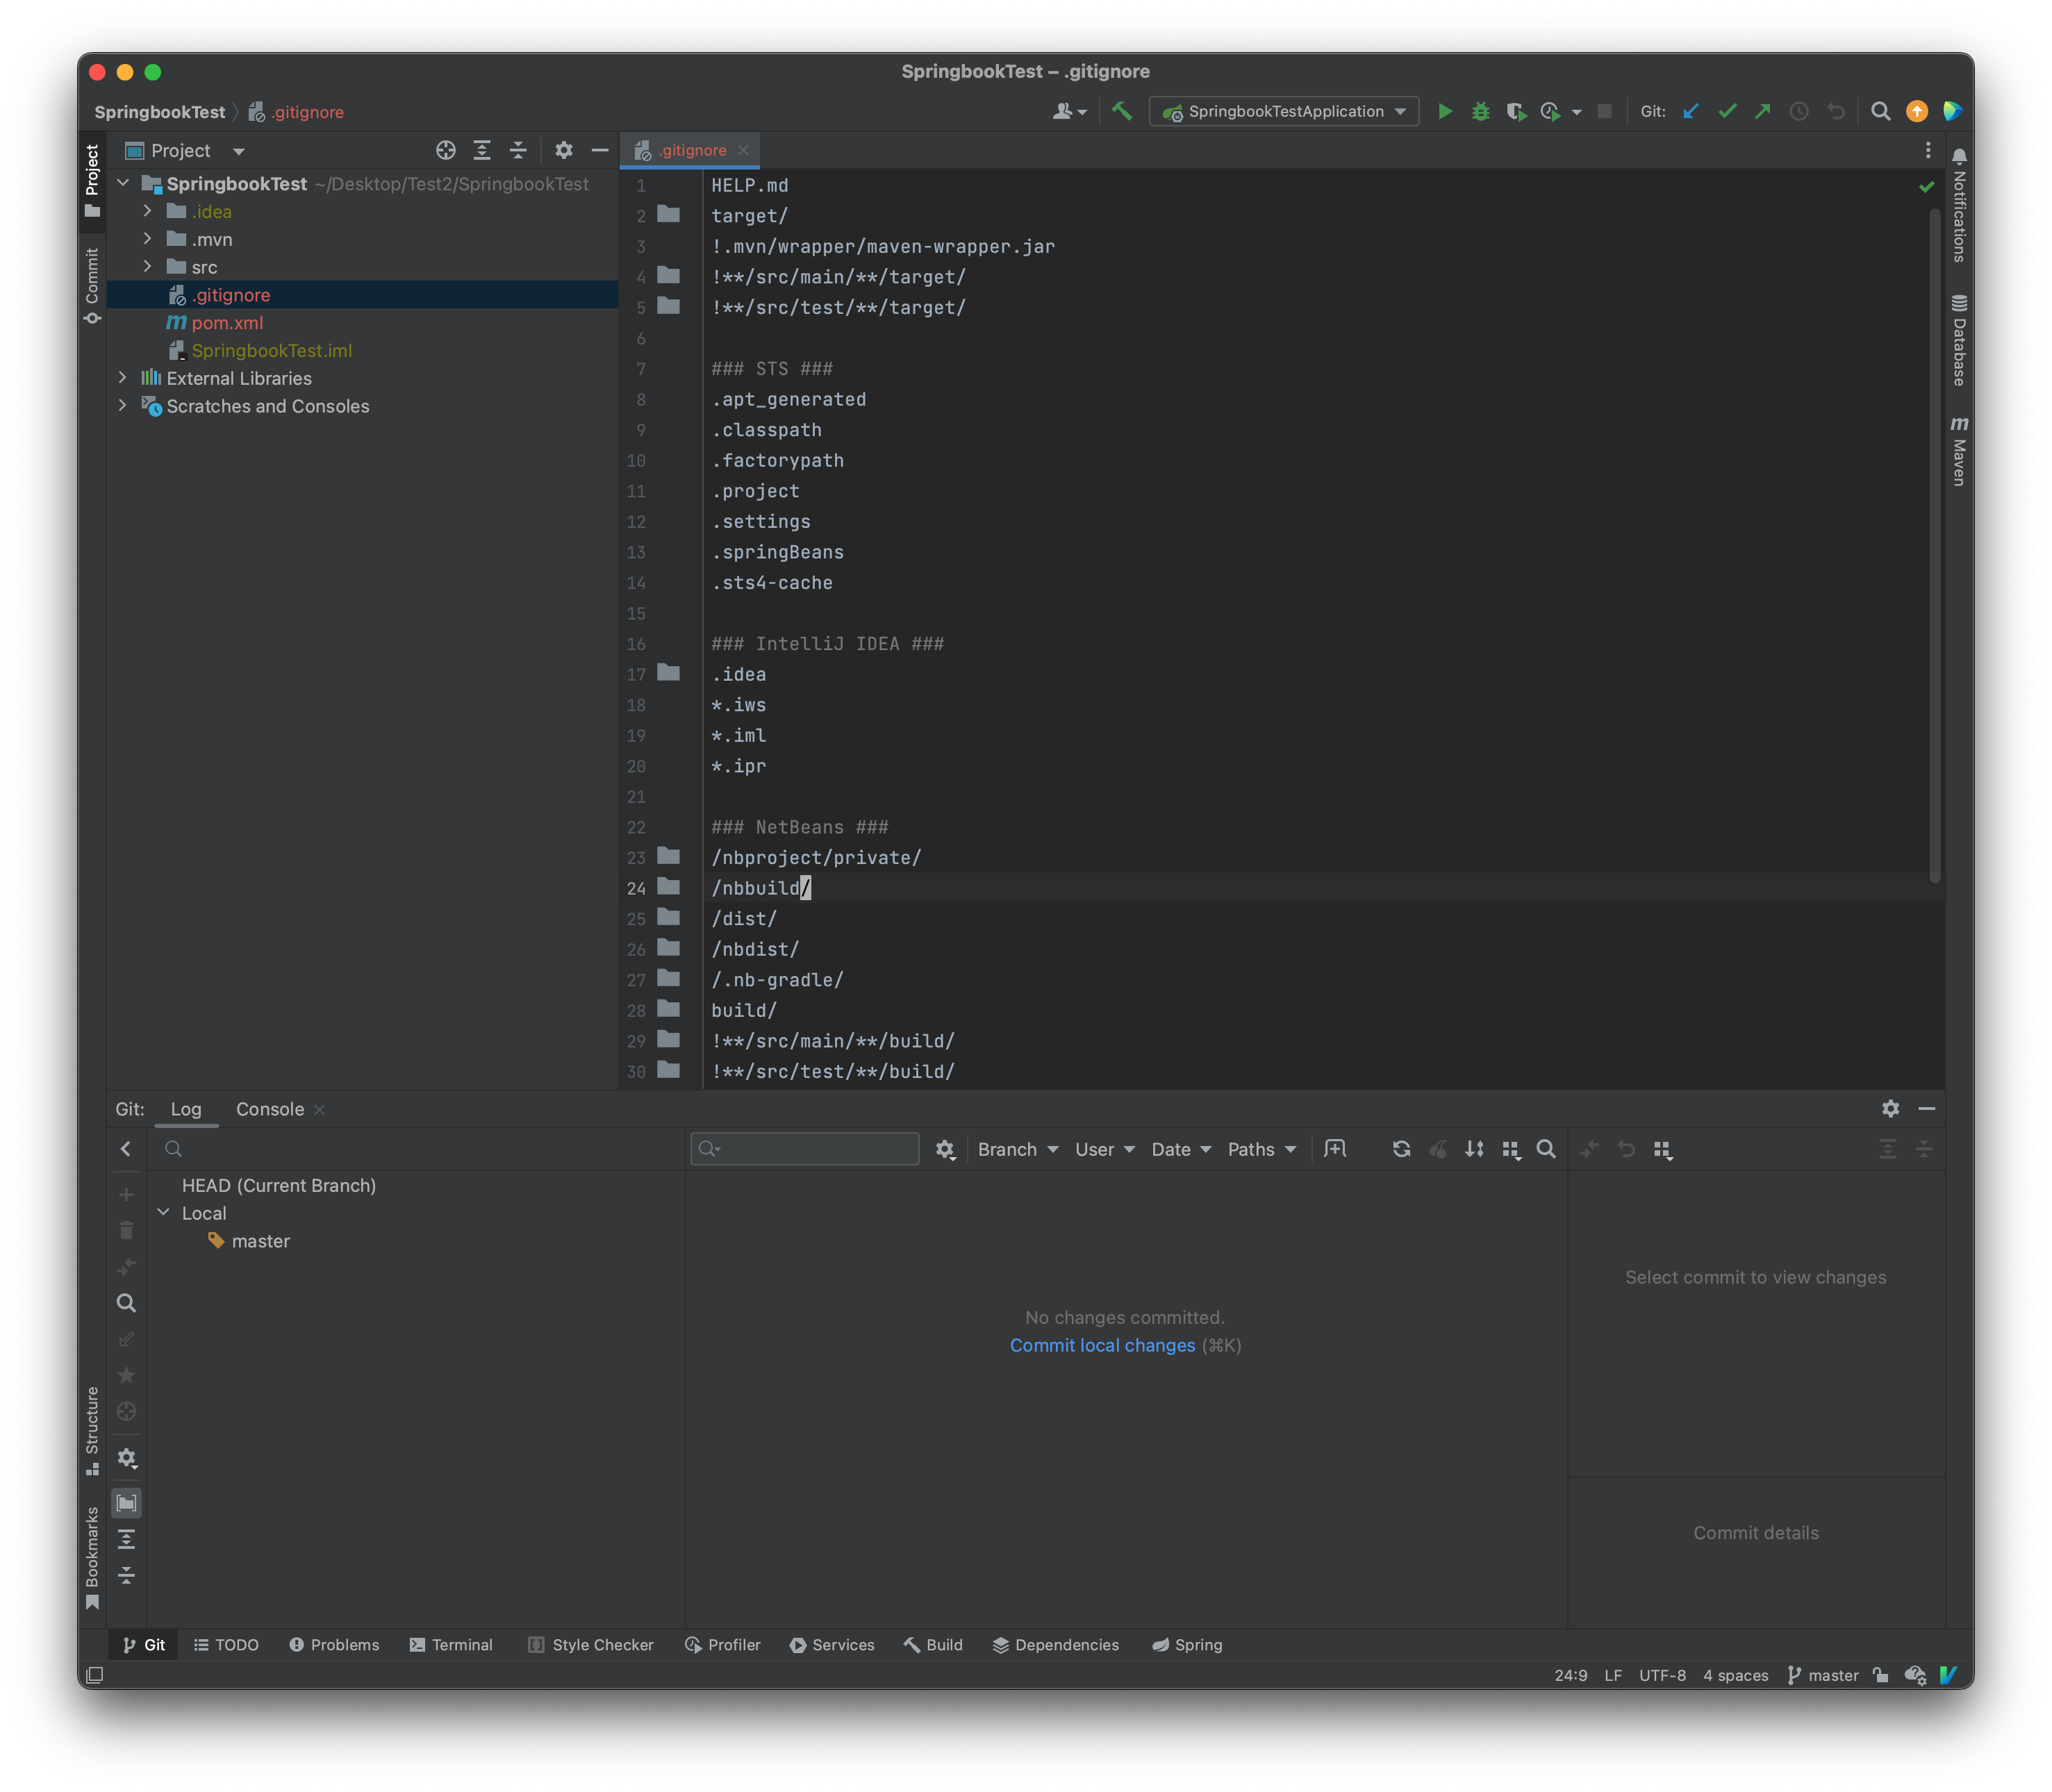The height and width of the screenshot is (1792, 2052).
Task: Refresh the Git log
Action: (x=1401, y=1149)
